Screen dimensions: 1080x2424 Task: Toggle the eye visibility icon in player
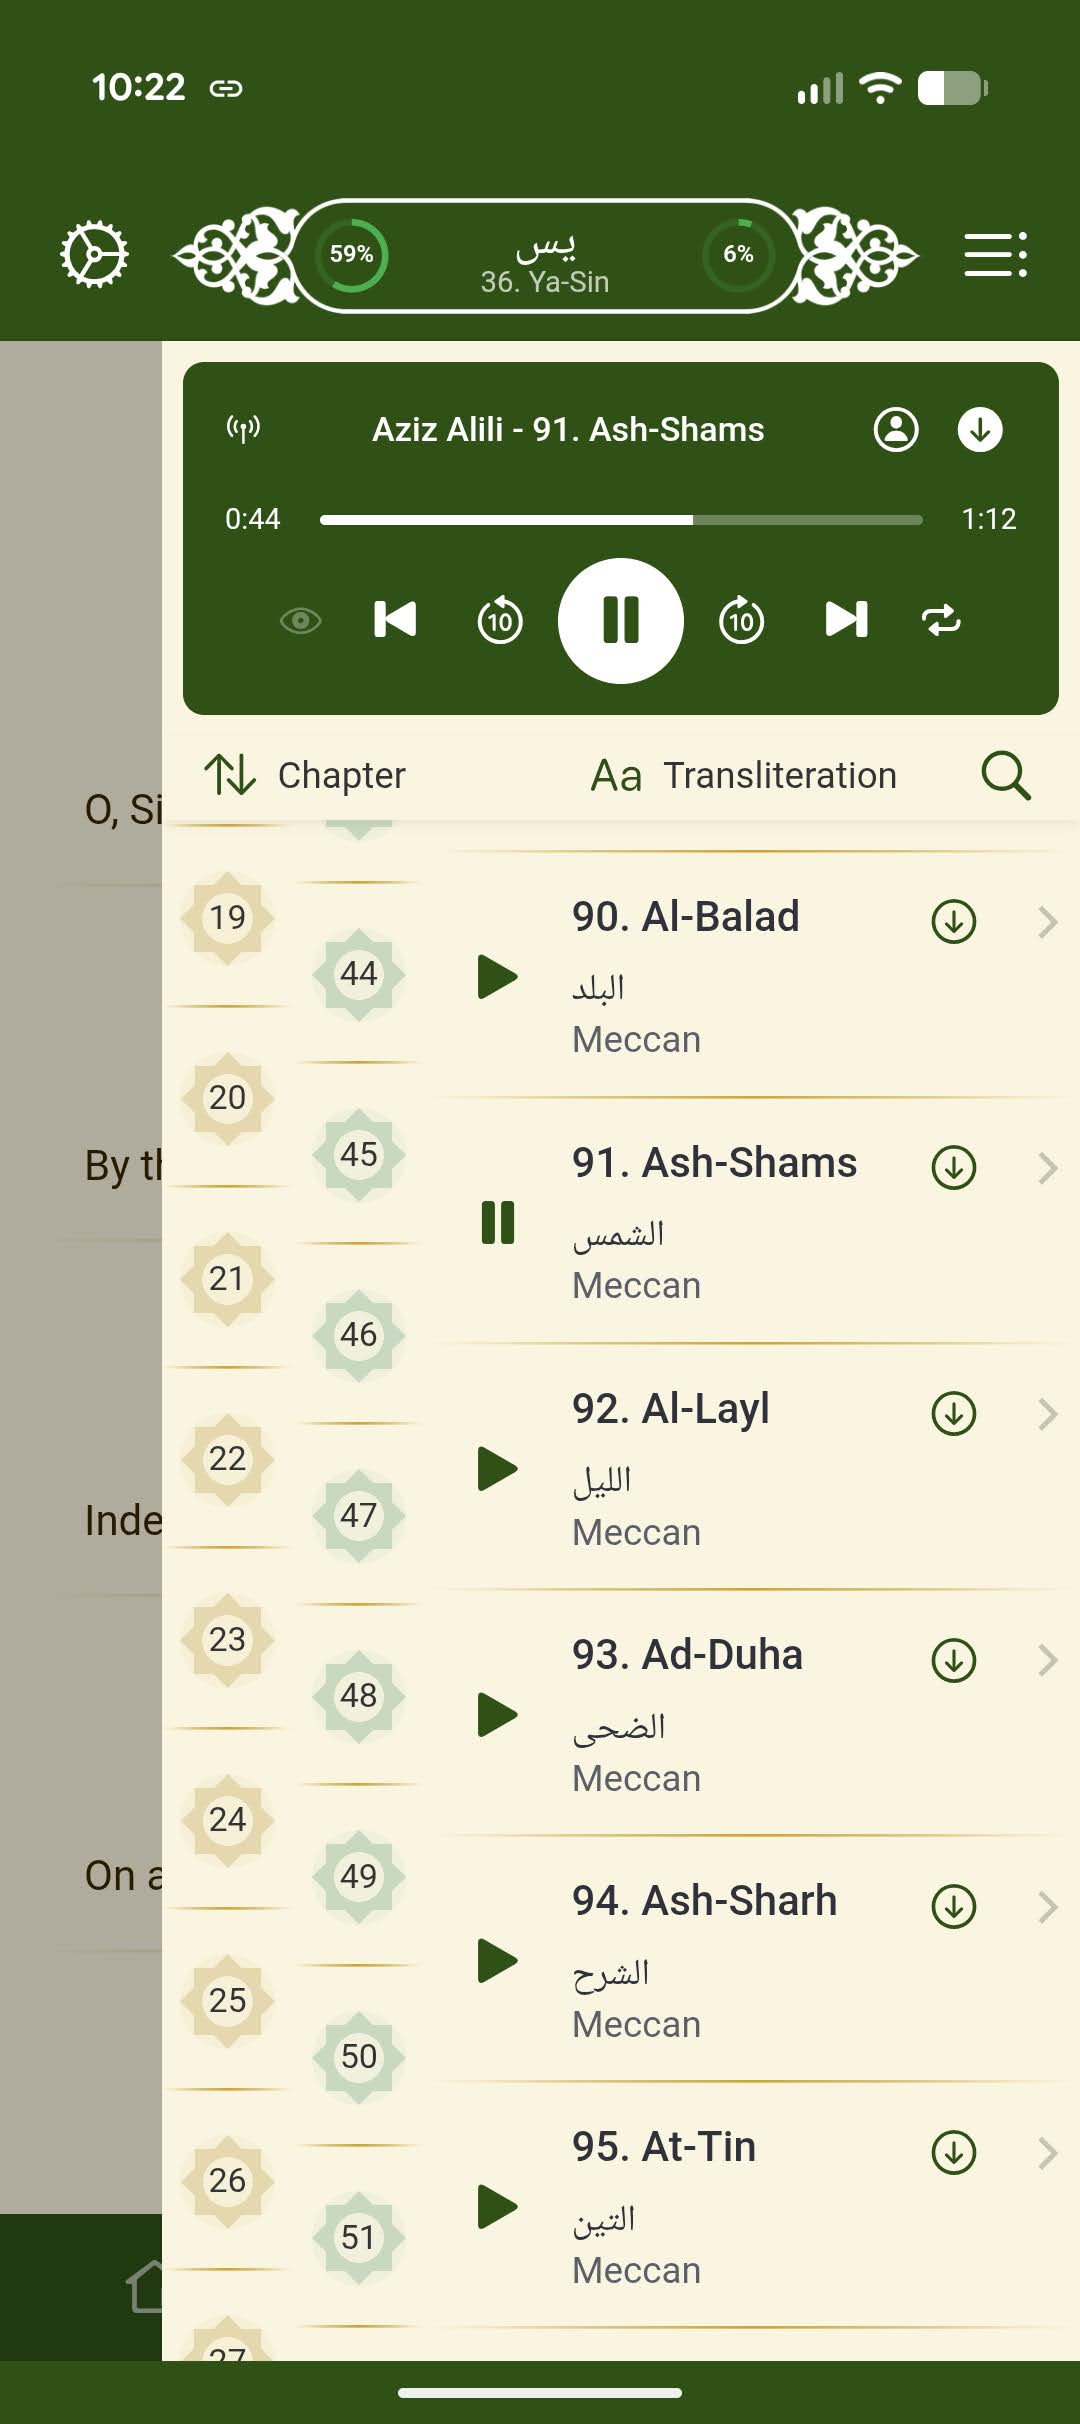coord(300,621)
